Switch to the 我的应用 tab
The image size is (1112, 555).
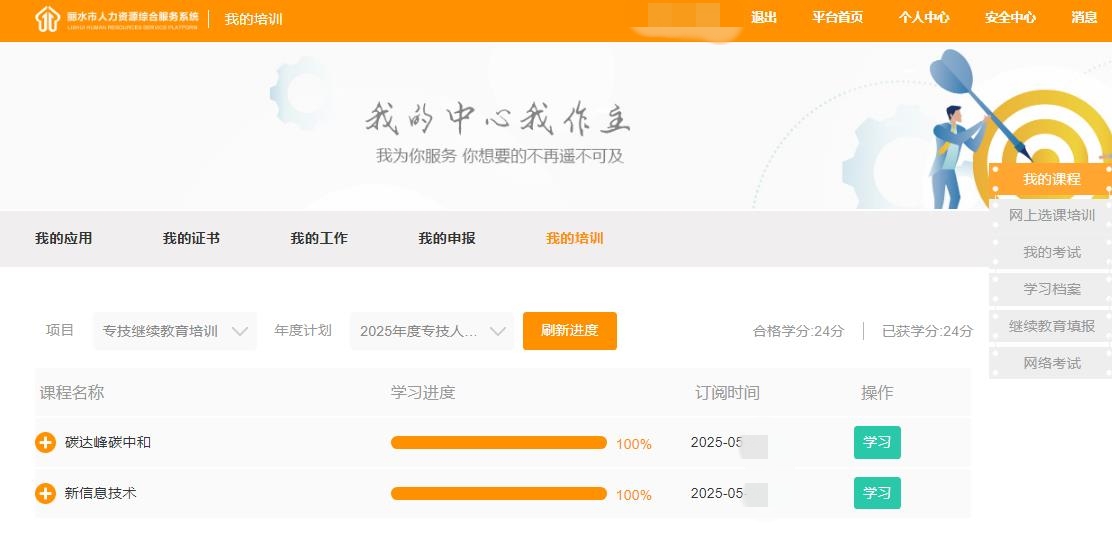63,238
